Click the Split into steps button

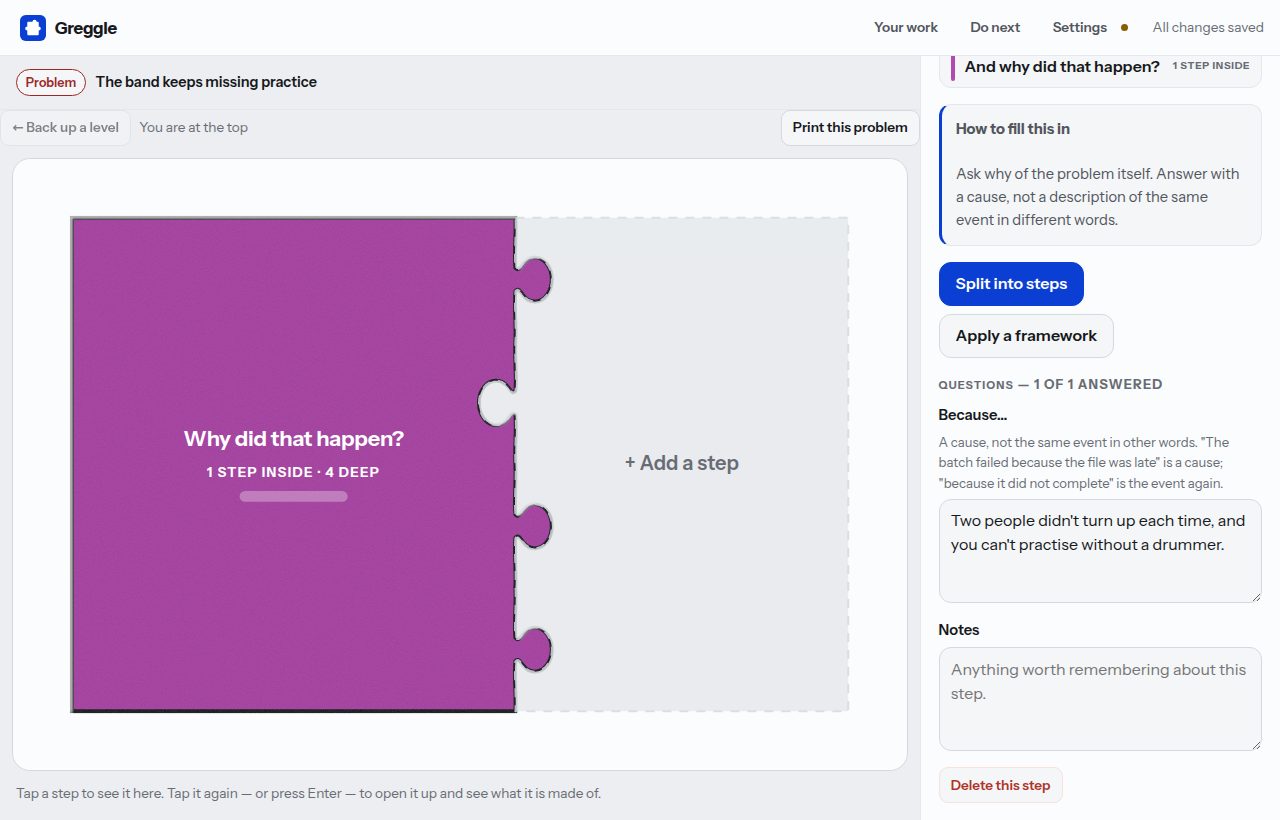(x=1011, y=284)
